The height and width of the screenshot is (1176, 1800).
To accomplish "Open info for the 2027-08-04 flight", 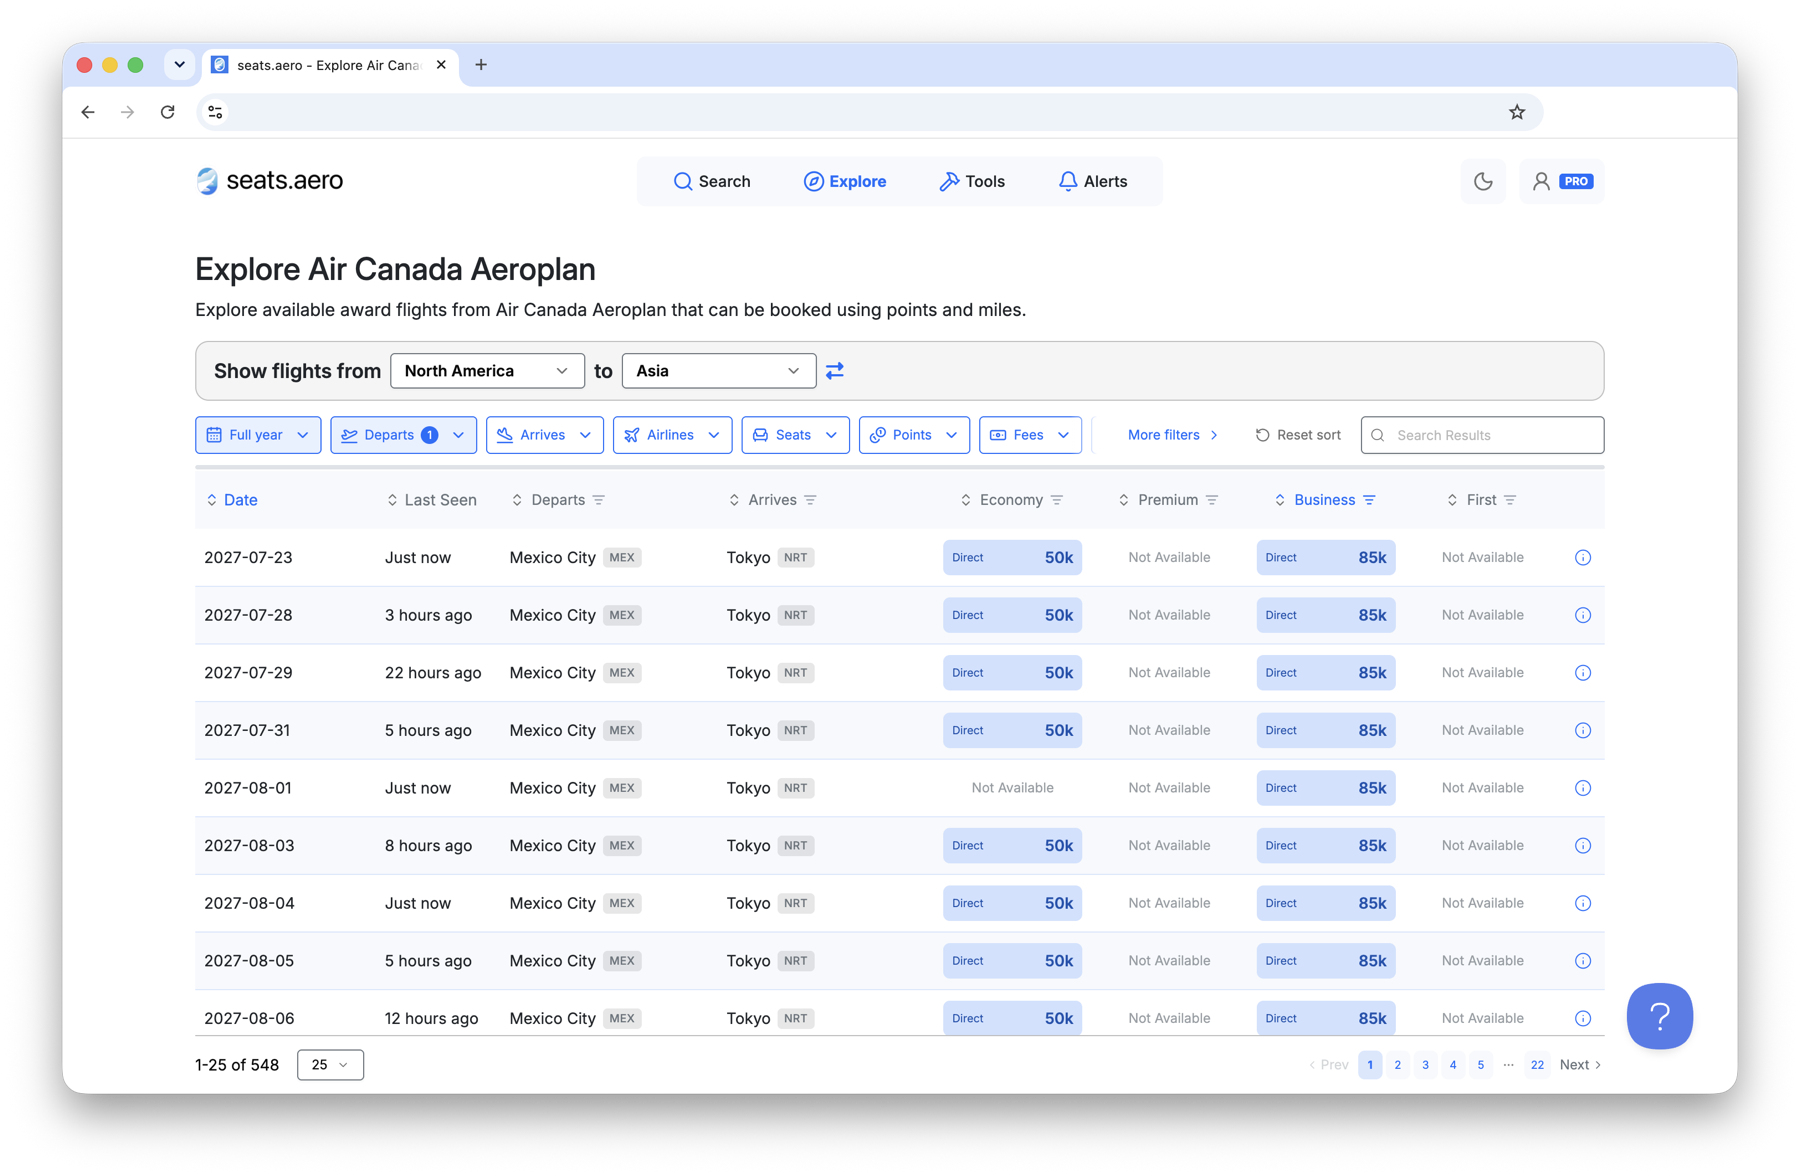I will coord(1583,903).
